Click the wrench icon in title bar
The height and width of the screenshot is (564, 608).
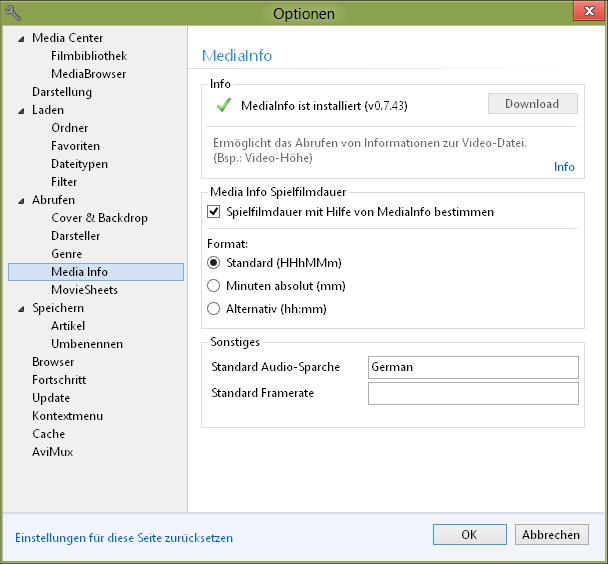(13, 13)
